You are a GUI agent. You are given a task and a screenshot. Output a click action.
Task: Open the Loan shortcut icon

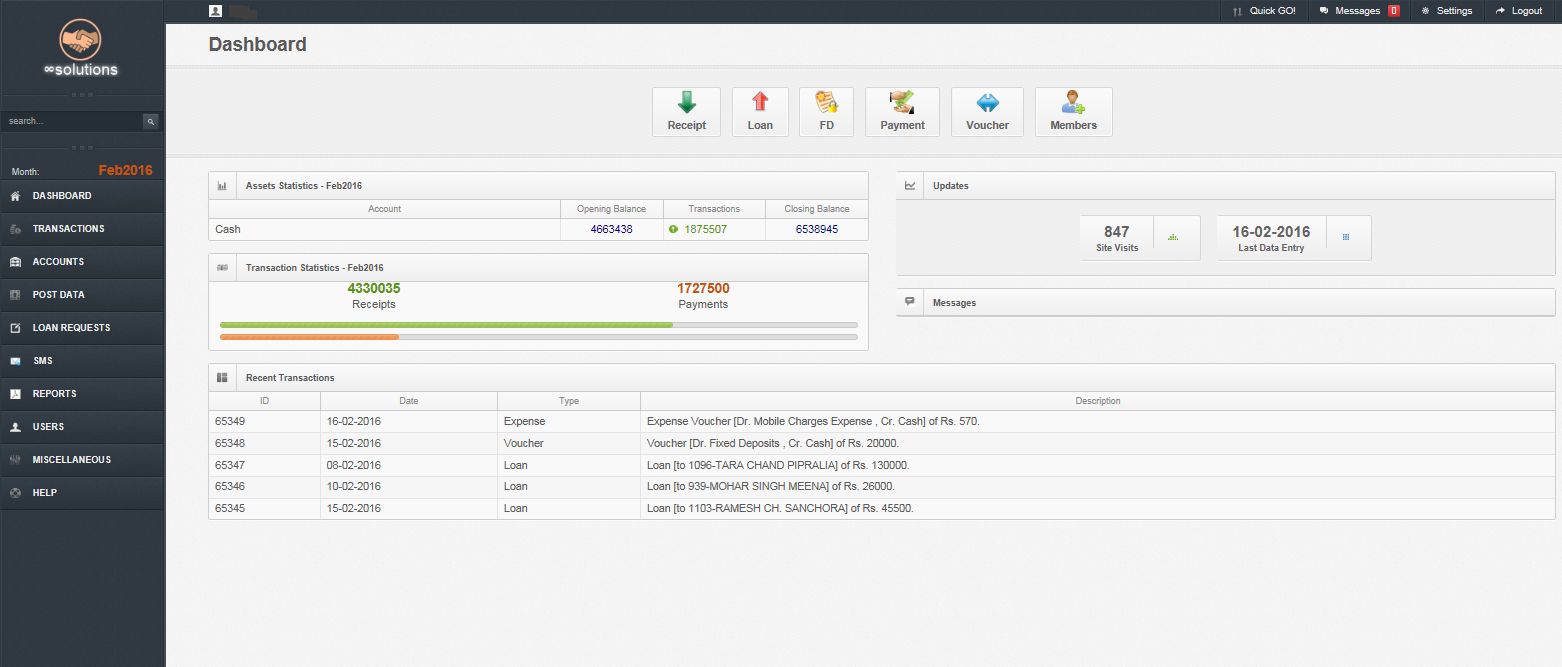pyautogui.click(x=760, y=103)
